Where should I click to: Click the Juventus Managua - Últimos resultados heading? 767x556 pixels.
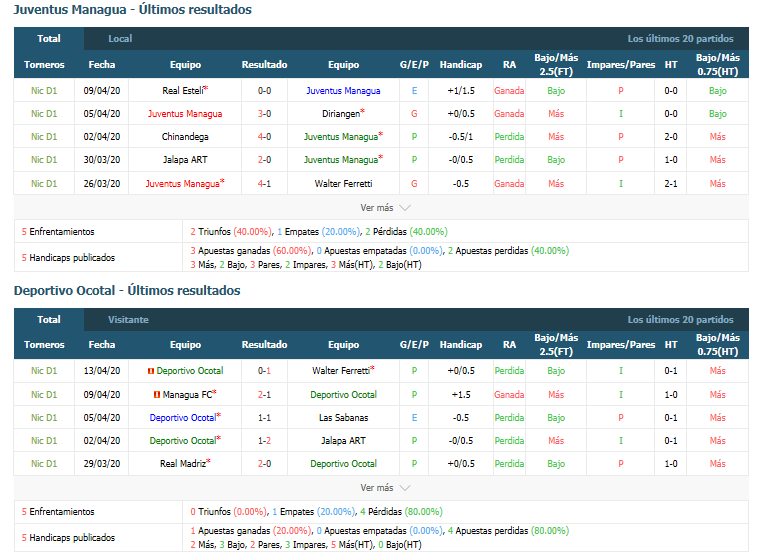point(133,10)
